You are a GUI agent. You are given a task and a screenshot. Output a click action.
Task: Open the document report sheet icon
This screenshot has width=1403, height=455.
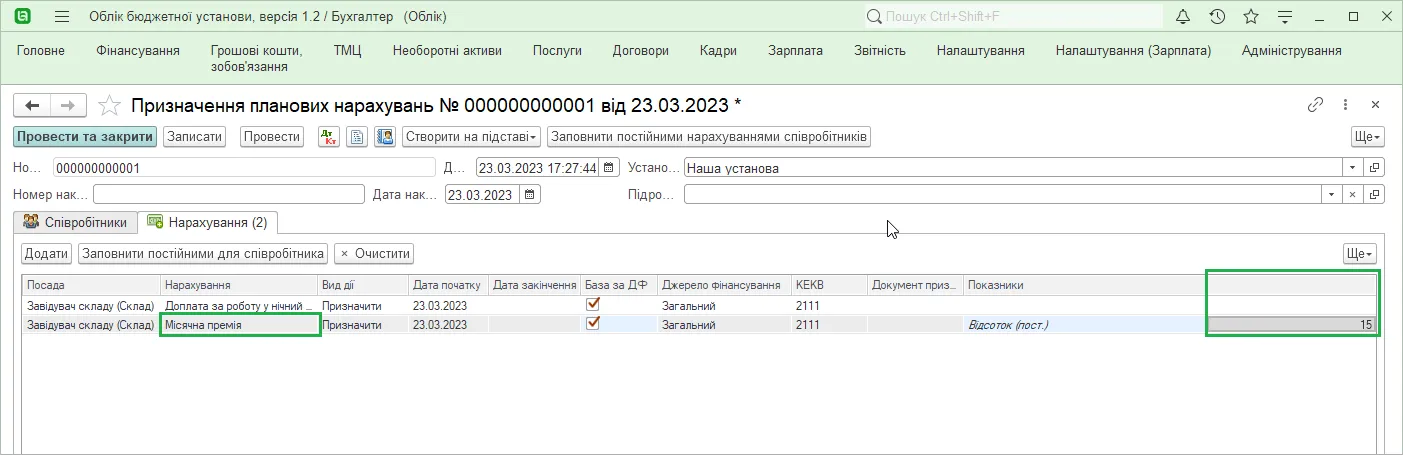[357, 137]
